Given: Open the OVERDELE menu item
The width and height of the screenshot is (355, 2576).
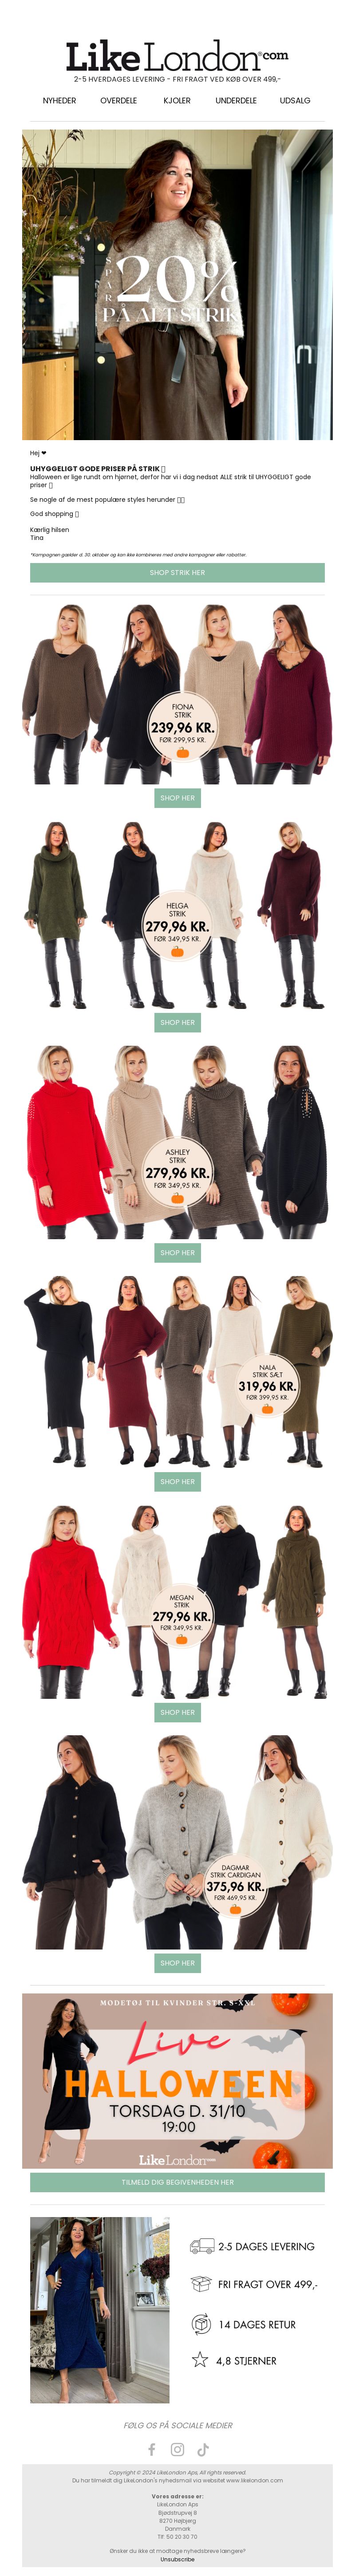Looking at the screenshot, I should point(118,101).
